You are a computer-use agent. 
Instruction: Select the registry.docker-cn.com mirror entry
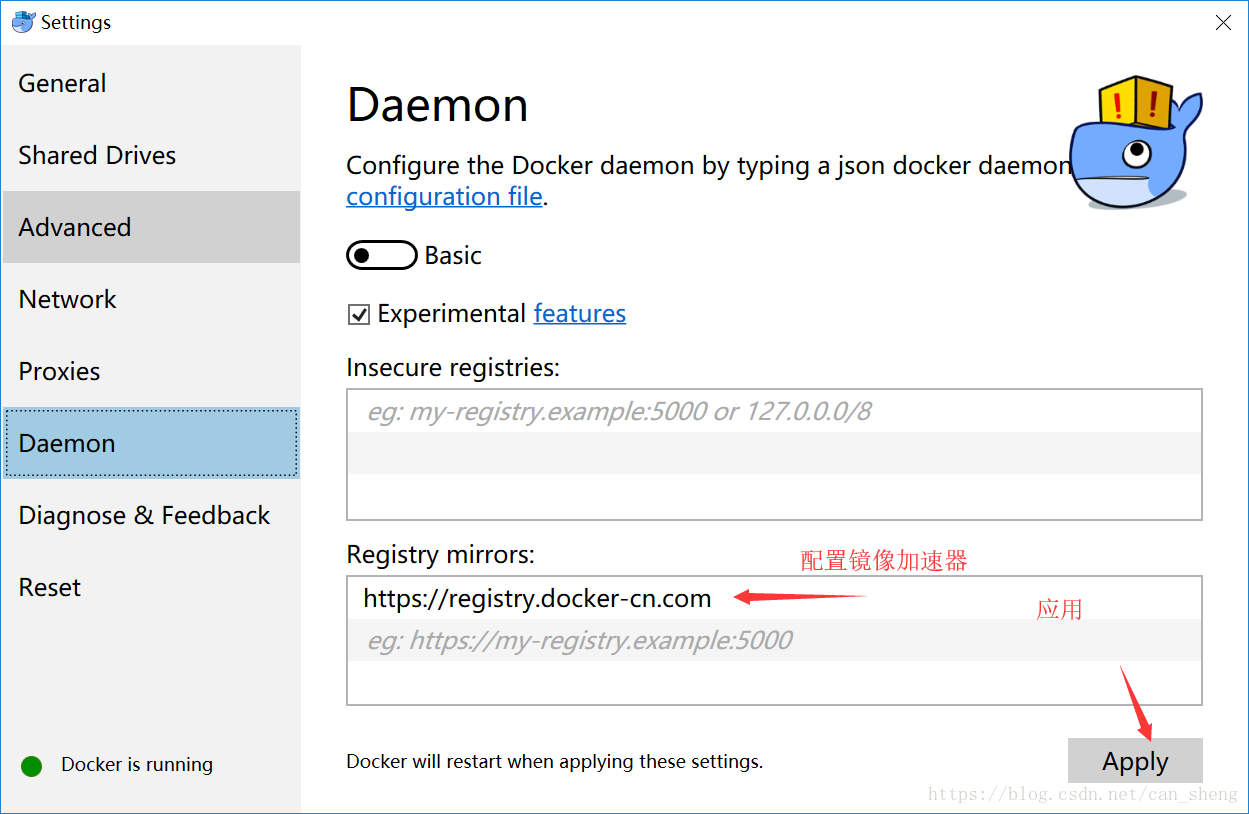537,598
